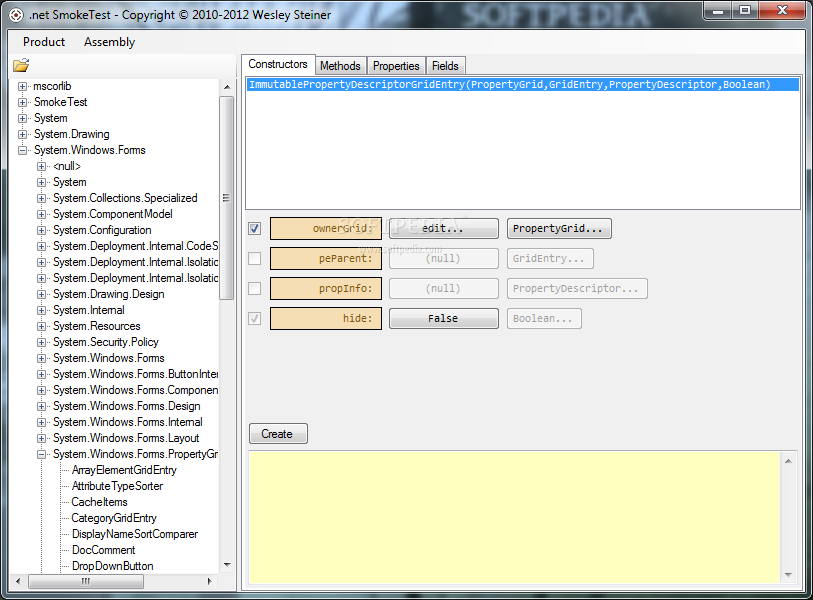Expand System.Windows.Forms.Layout node
This screenshot has width=813, height=600.
41,438
